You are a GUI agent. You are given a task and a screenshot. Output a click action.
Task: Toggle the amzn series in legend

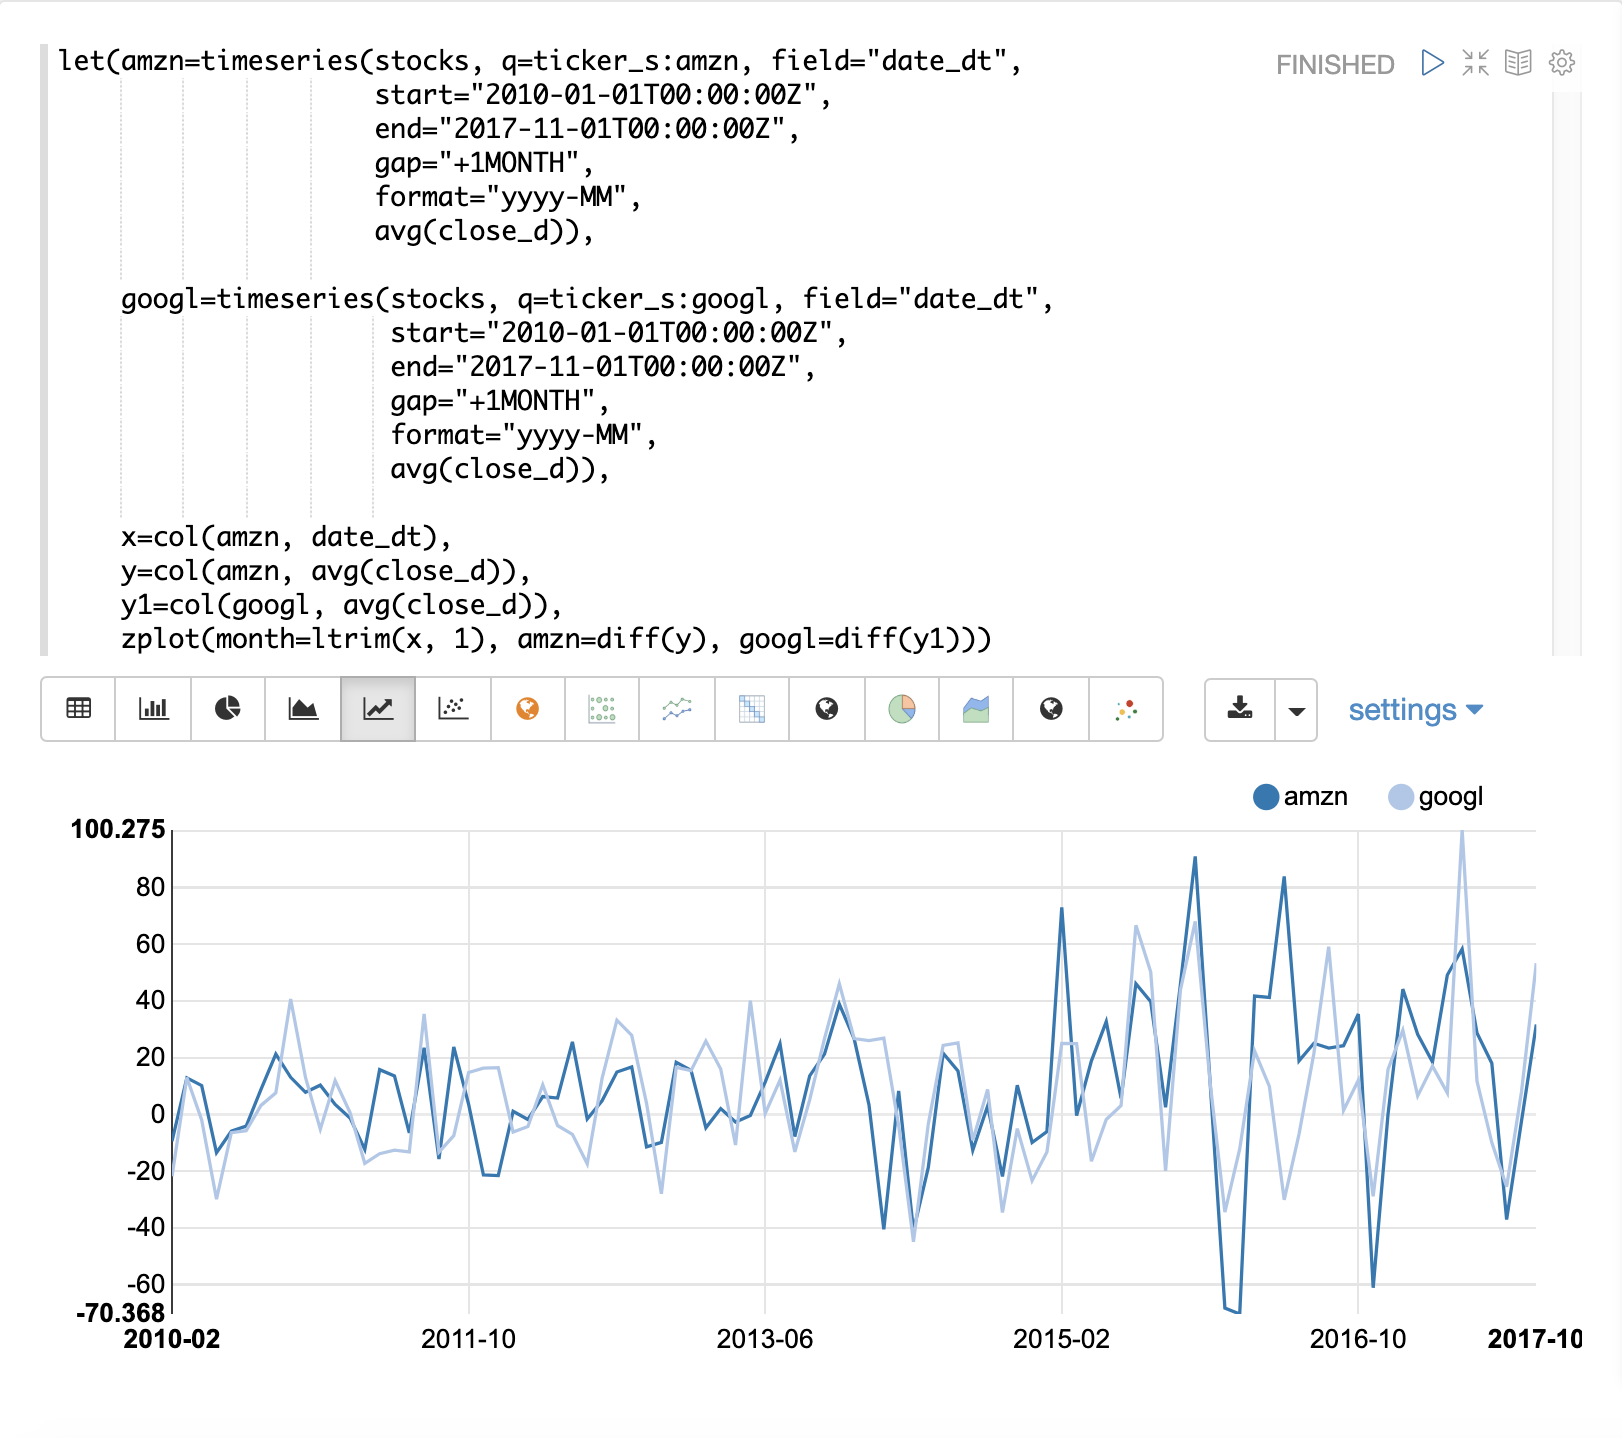[x=1300, y=797]
